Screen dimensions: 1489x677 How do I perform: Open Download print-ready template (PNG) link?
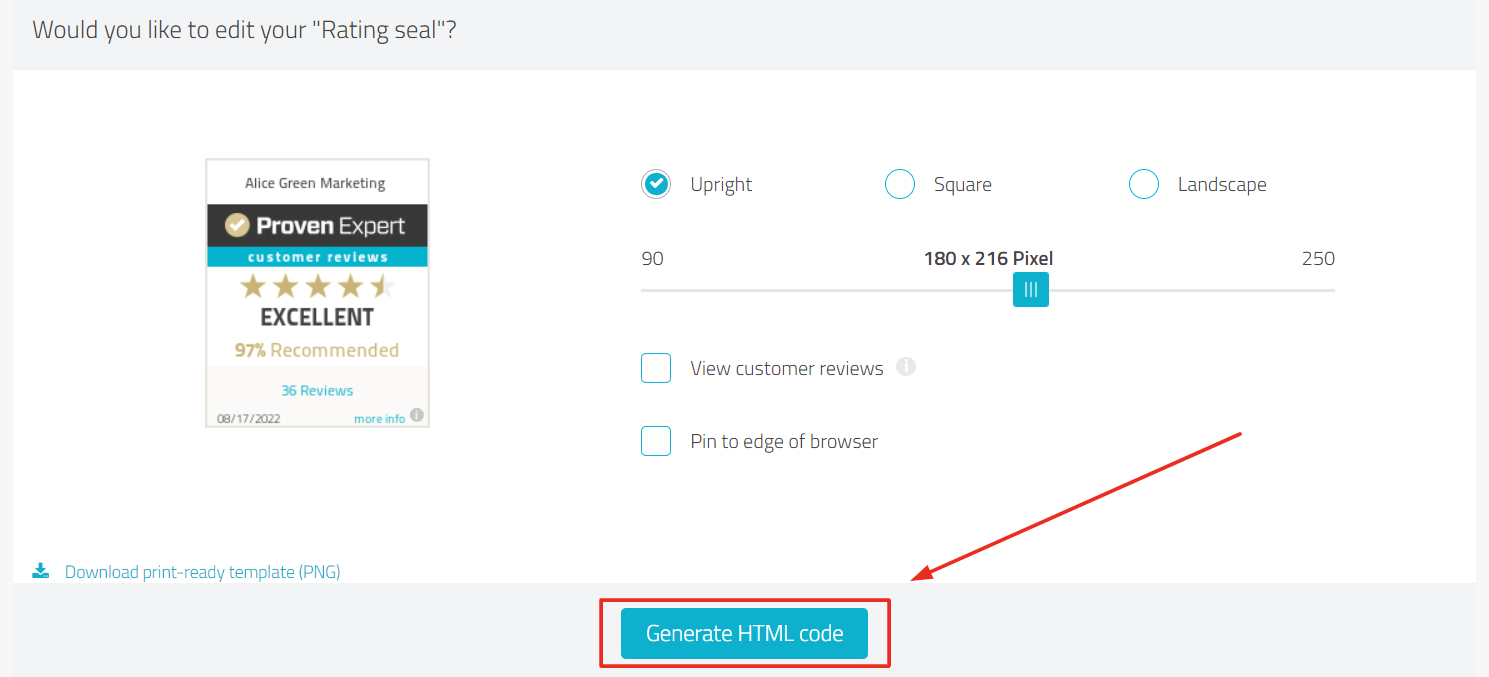[203, 572]
